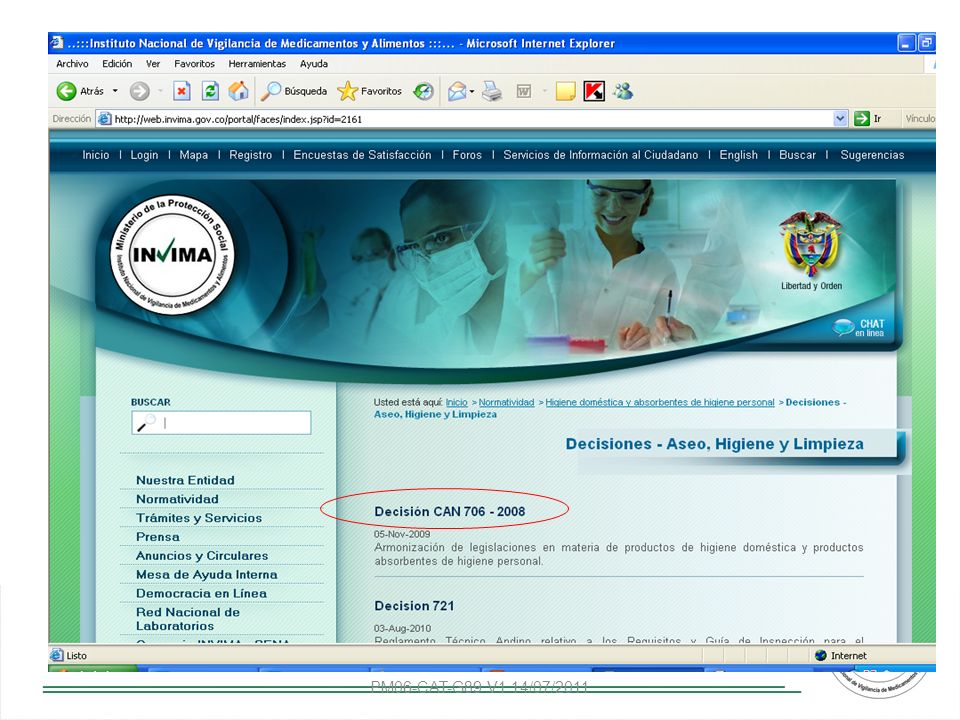This screenshot has height=720, width=960.
Task: Refresh the page with green arrows icon
Action: 210,91
